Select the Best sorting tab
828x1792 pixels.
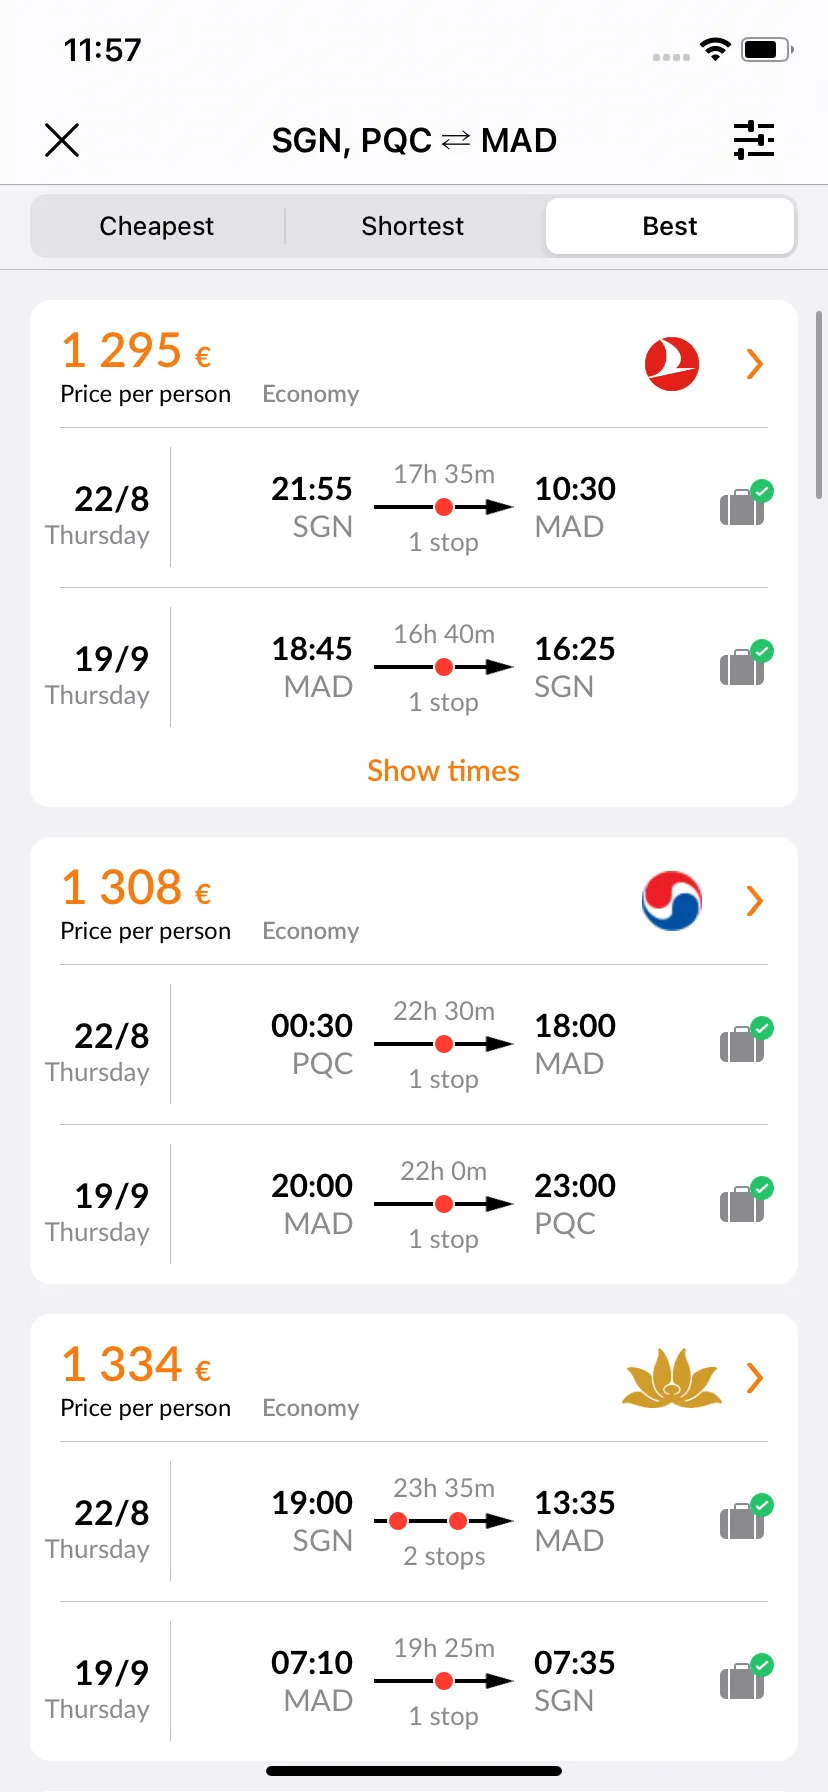point(670,226)
